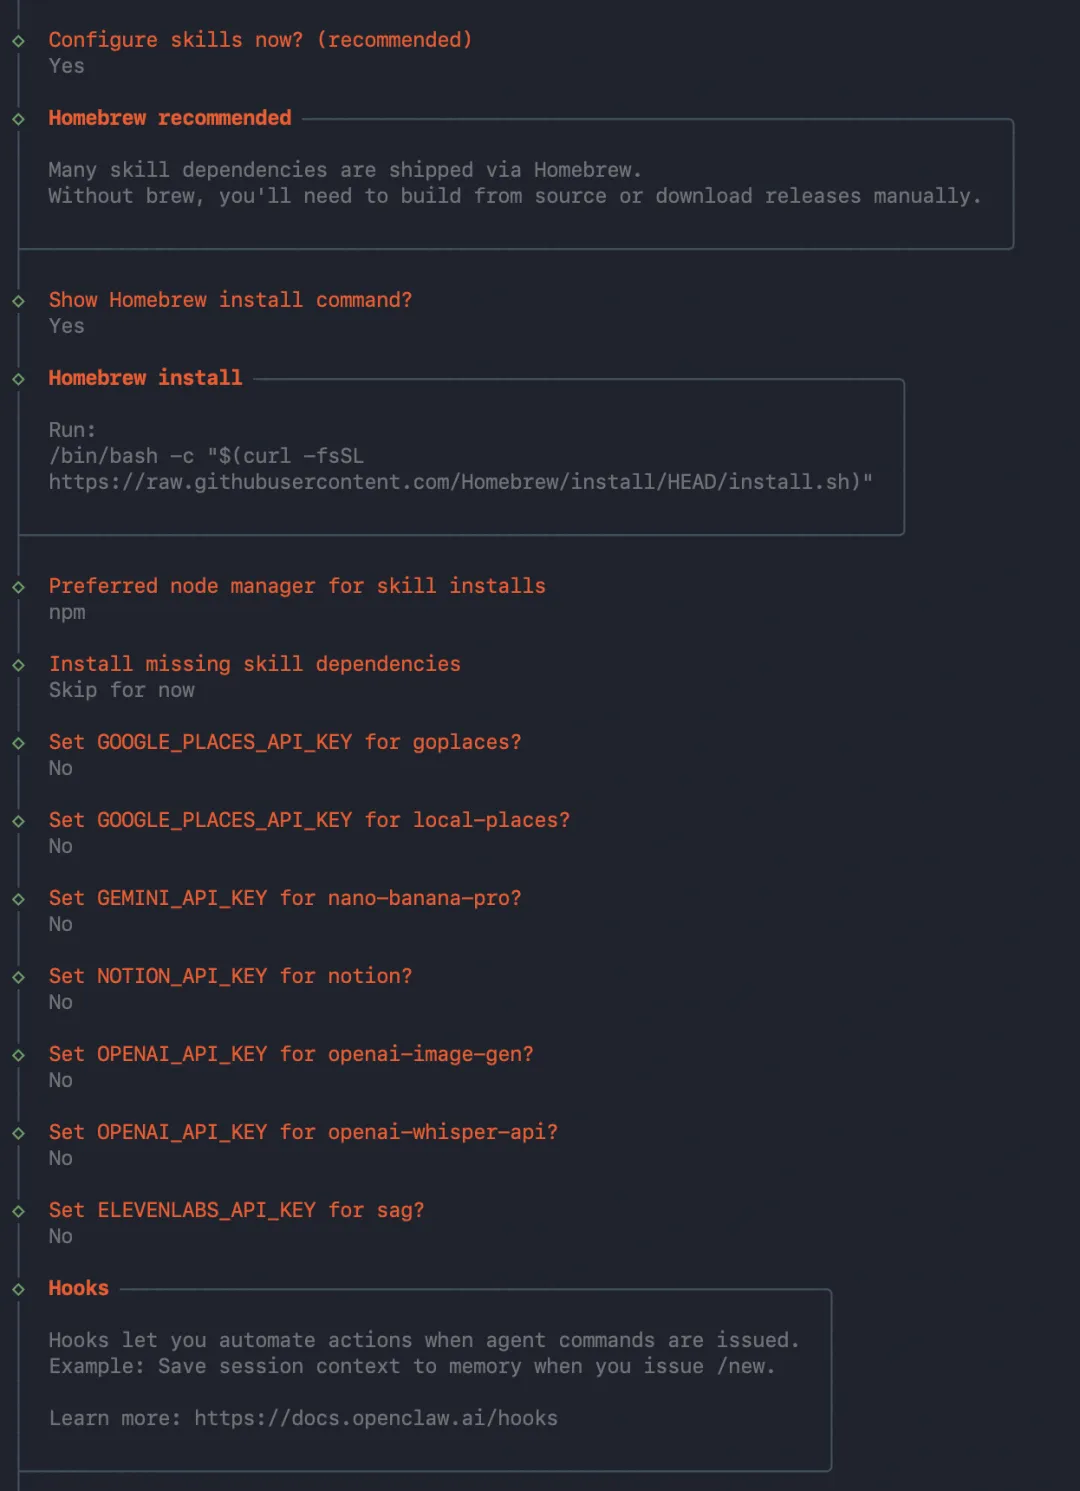Click the diamond marker next to Homebrew install
The height and width of the screenshot is (1491, 1080).
pos(18,379)
